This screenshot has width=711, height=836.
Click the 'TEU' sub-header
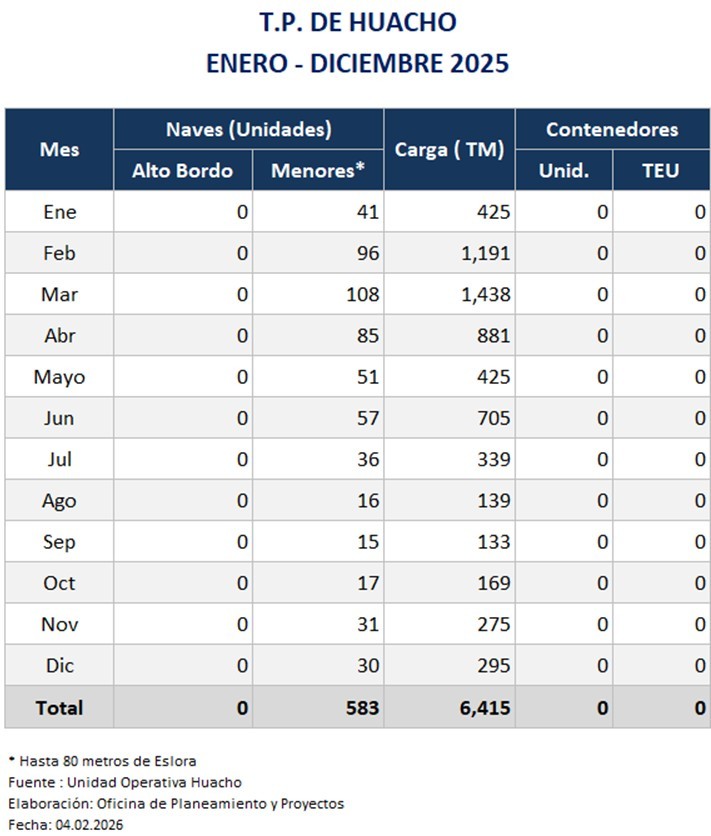(x=660, y=171)
